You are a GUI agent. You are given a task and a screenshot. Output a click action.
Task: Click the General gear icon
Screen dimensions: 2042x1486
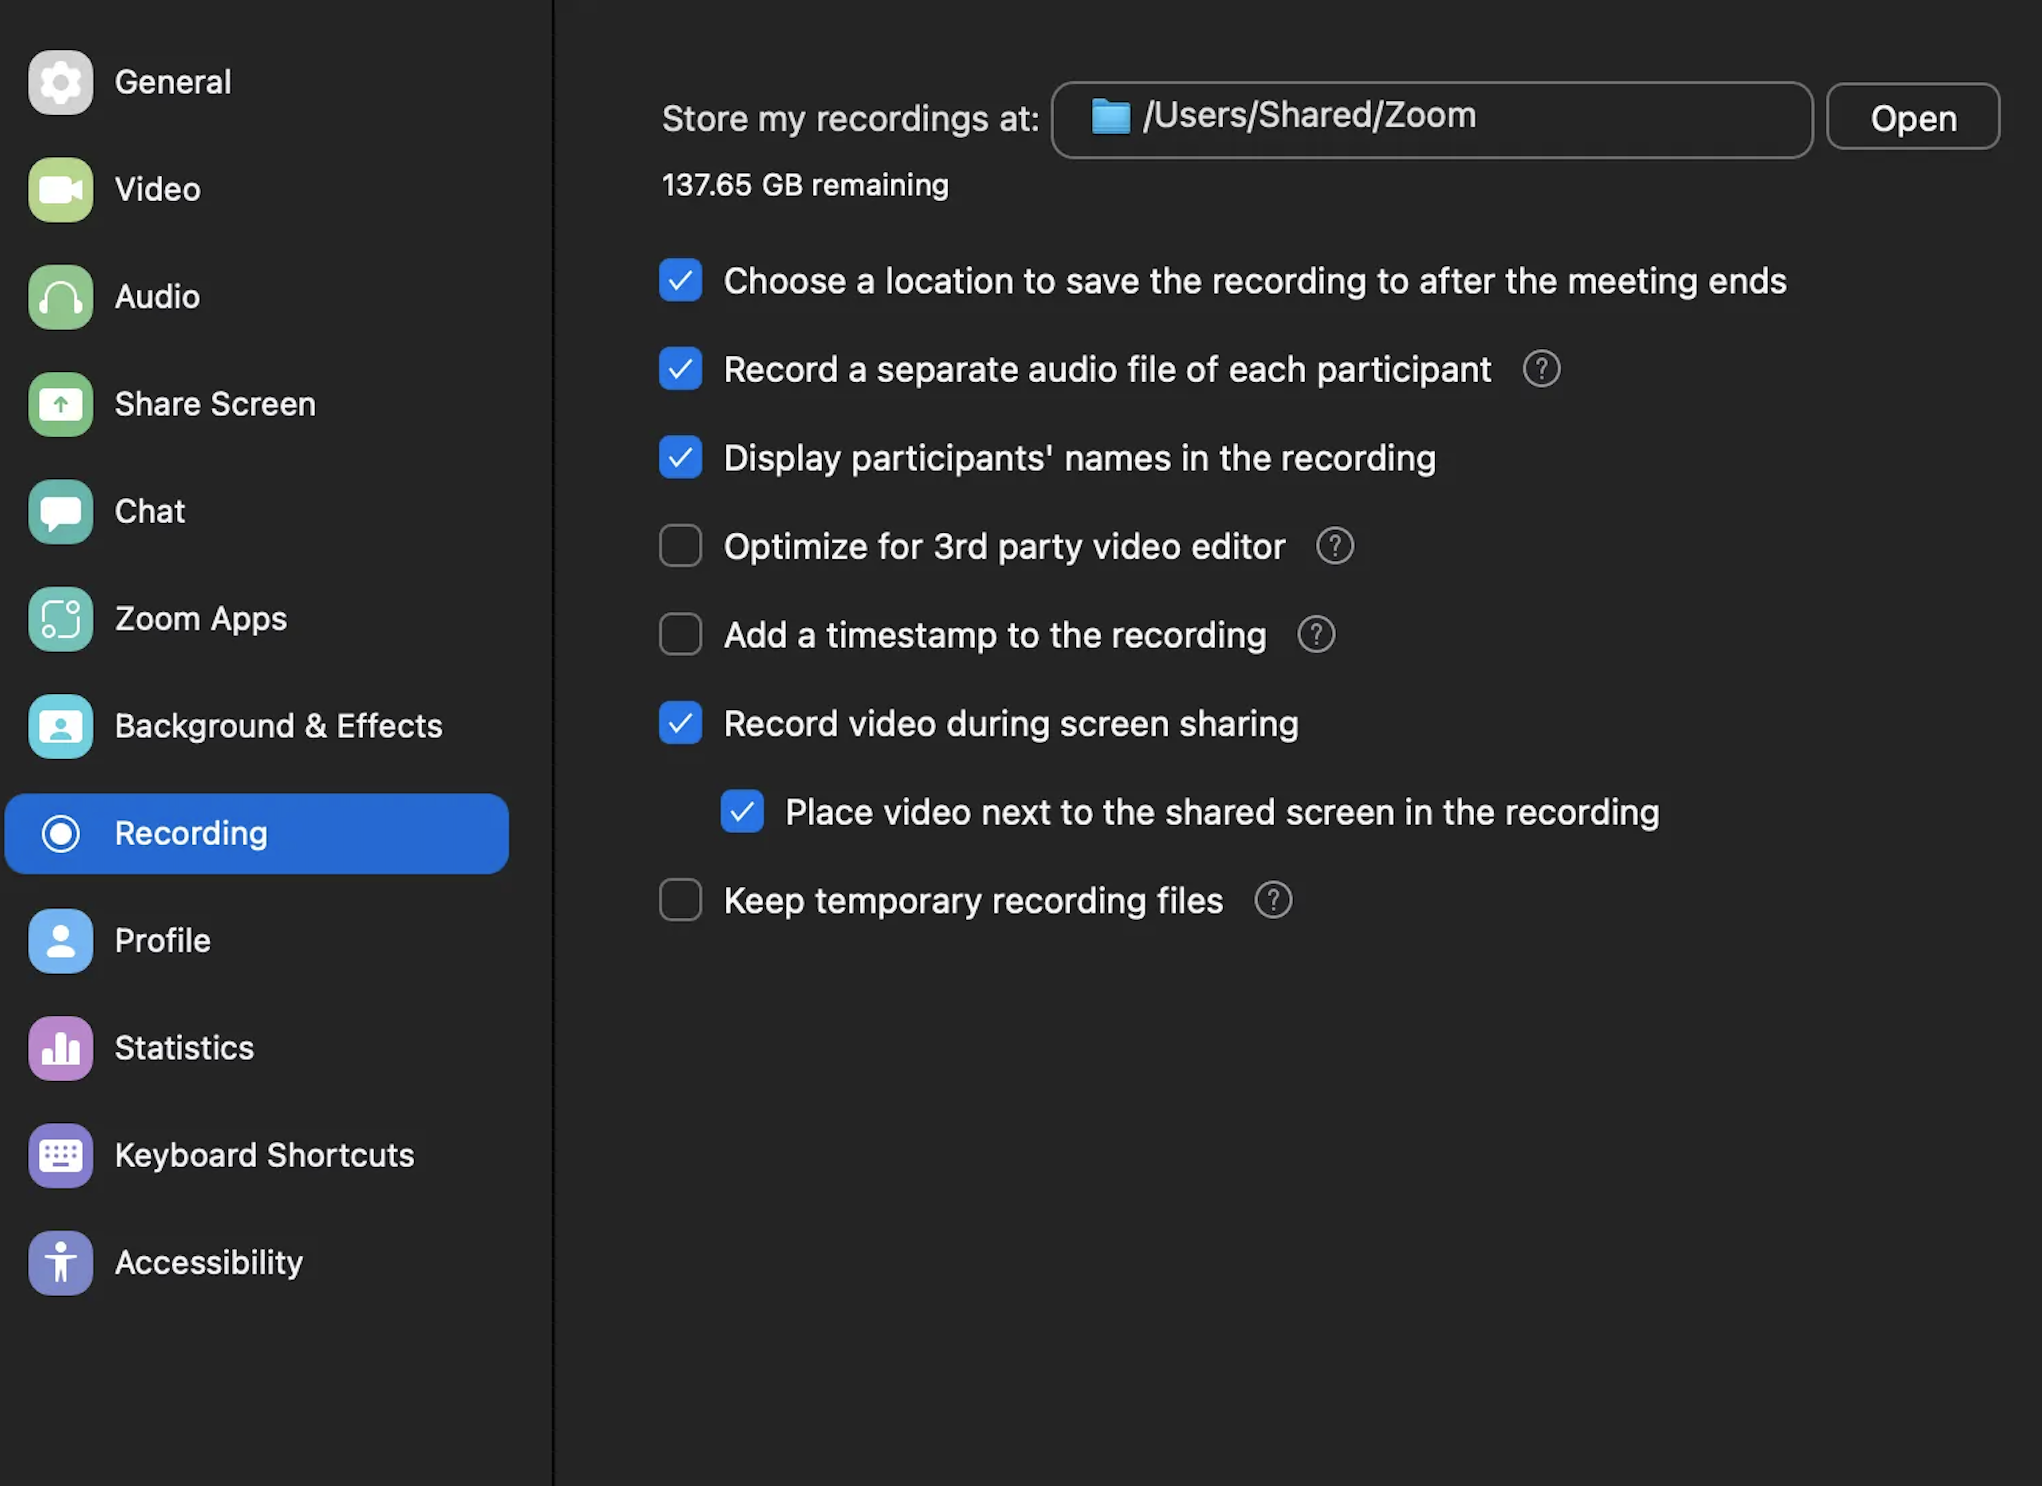[60, 82]
